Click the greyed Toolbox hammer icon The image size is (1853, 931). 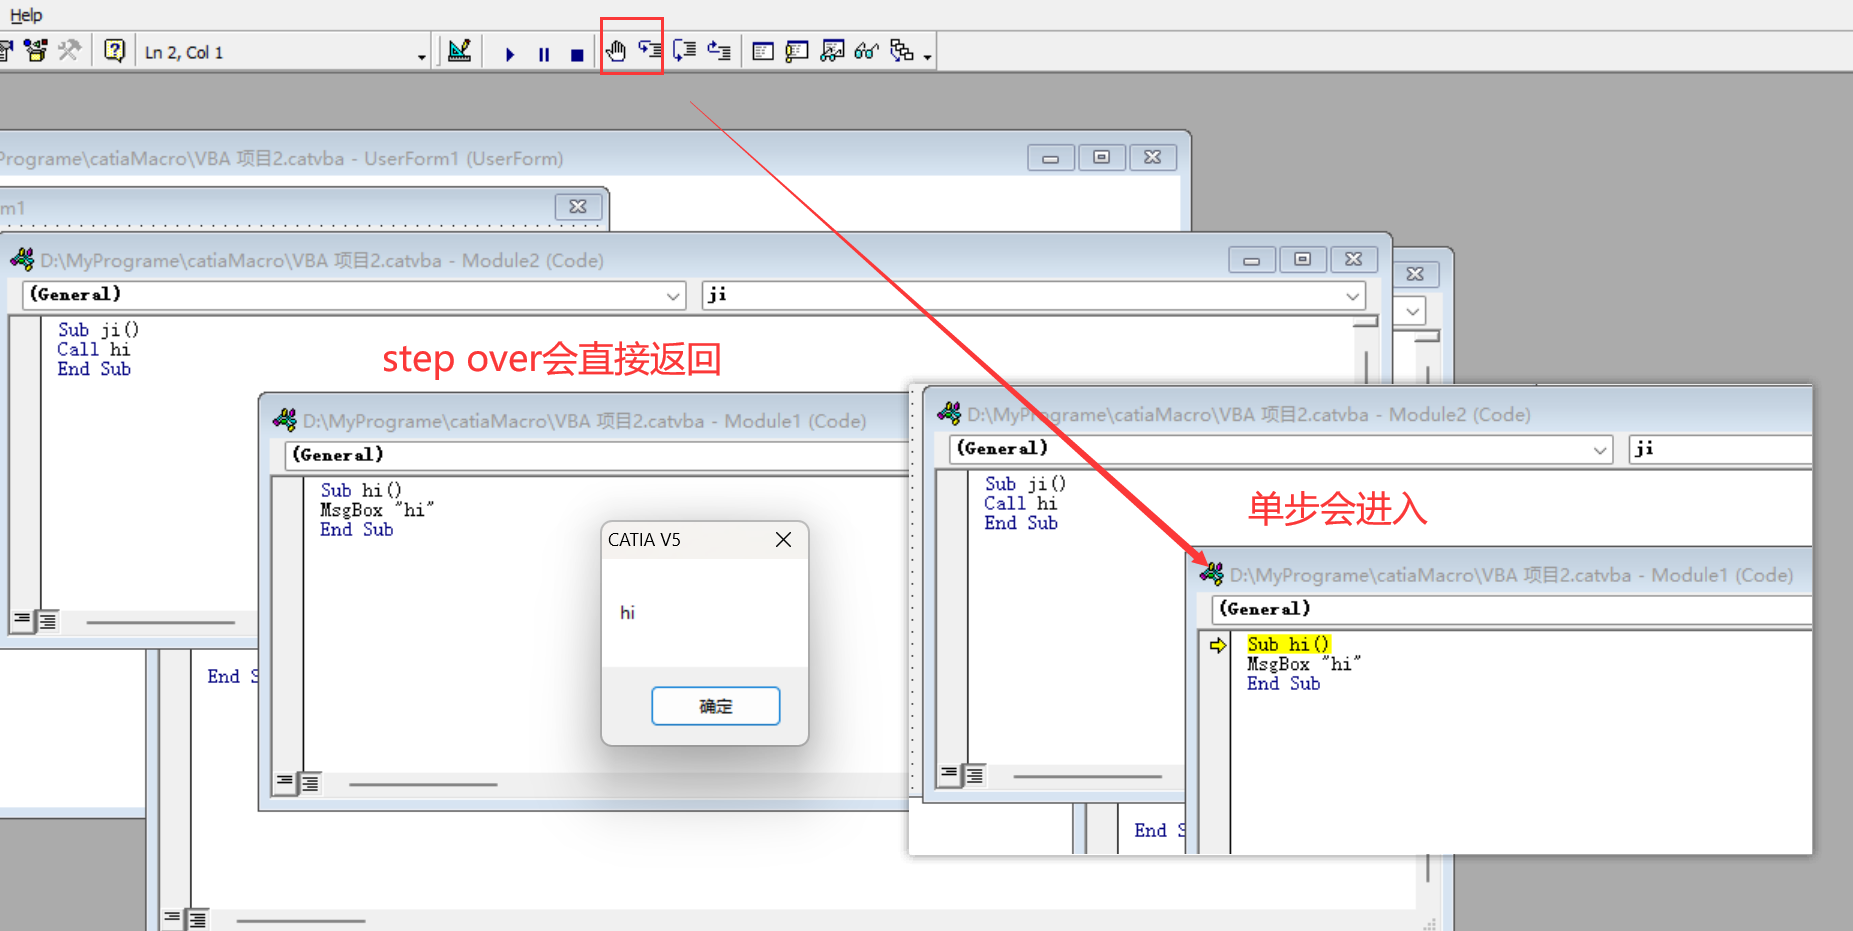70,51
